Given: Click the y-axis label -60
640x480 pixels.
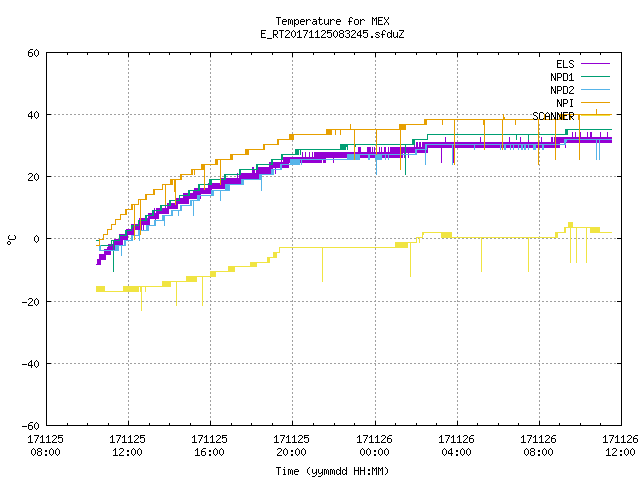Looking at the screenshot, I should point(31,426).
